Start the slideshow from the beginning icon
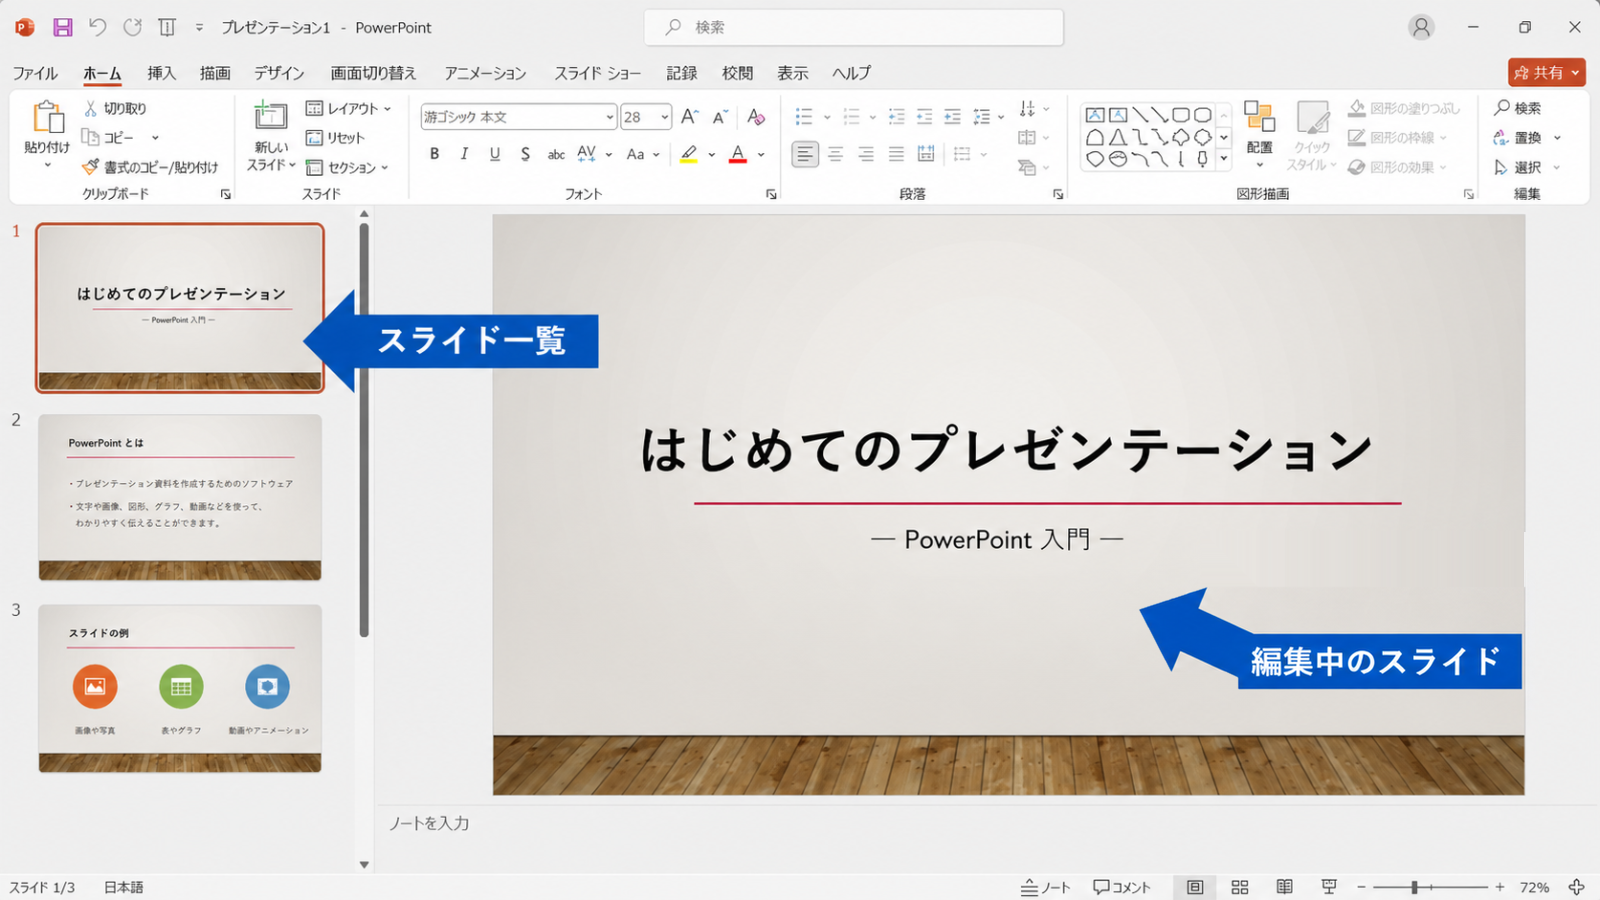Image resolution: width=1600 pixels, height=900 pixels. click(x=167, y=27)
